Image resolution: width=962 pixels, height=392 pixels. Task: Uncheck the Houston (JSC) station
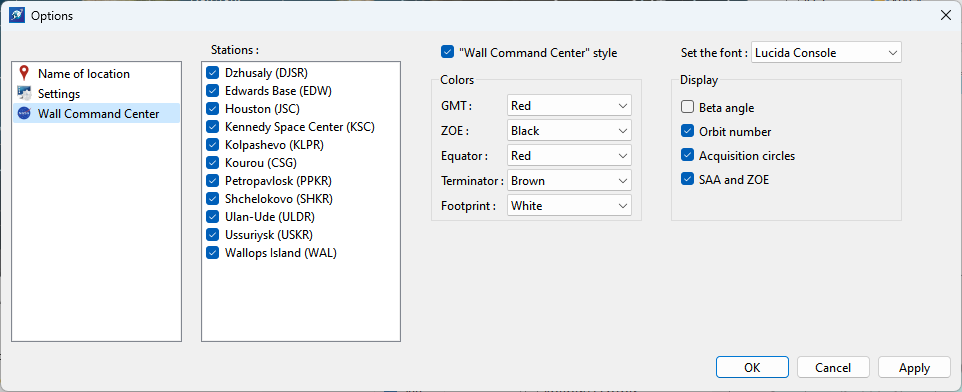tap(213, 109)
